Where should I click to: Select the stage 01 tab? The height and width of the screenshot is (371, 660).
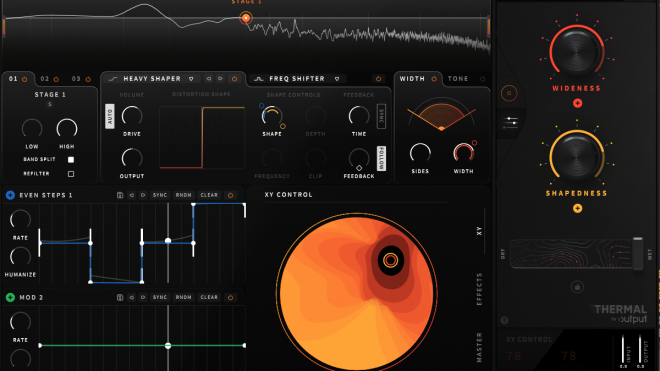click(x=13, y=79)
